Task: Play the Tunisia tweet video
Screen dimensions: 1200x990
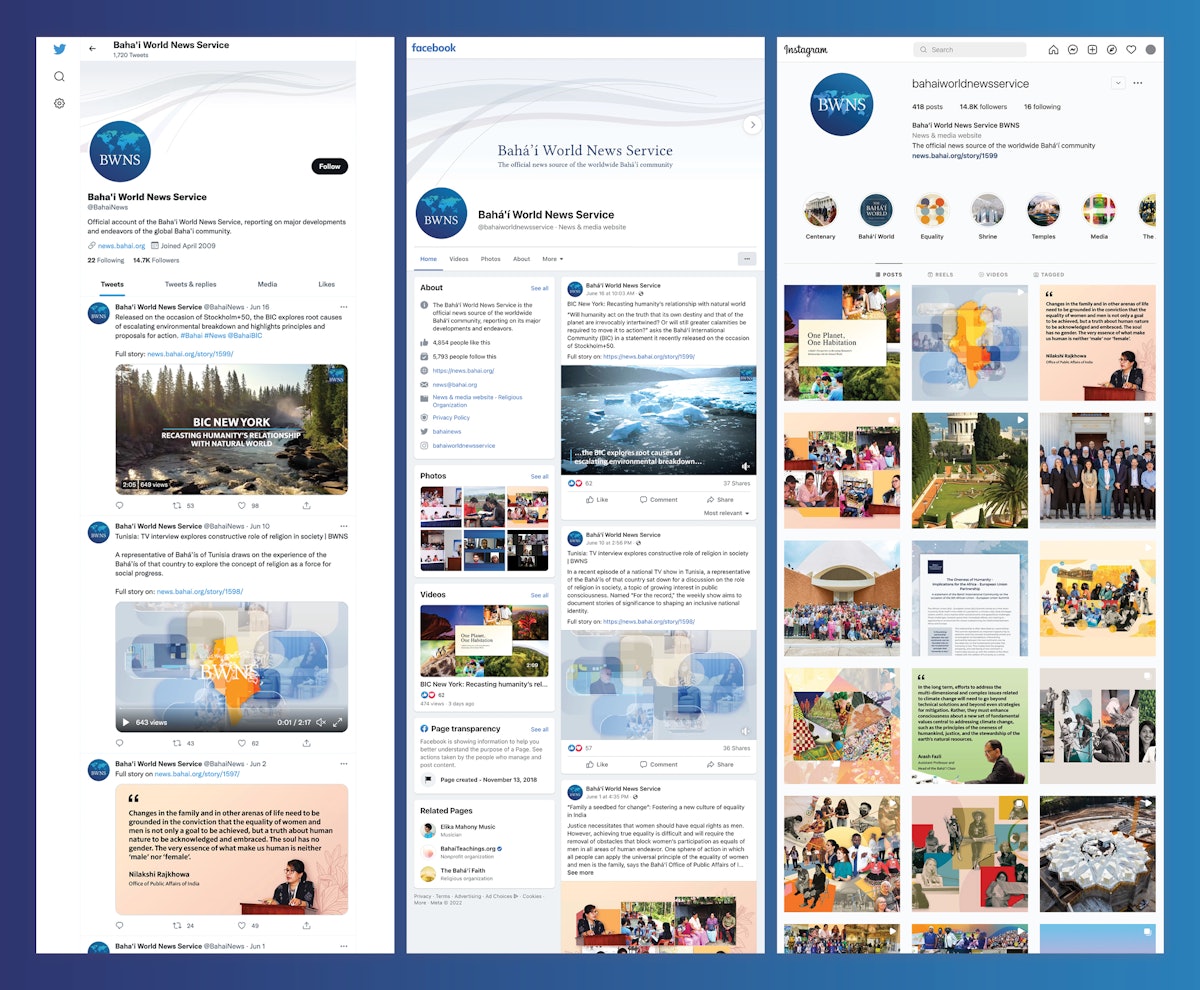Action: tap(125, 722)
